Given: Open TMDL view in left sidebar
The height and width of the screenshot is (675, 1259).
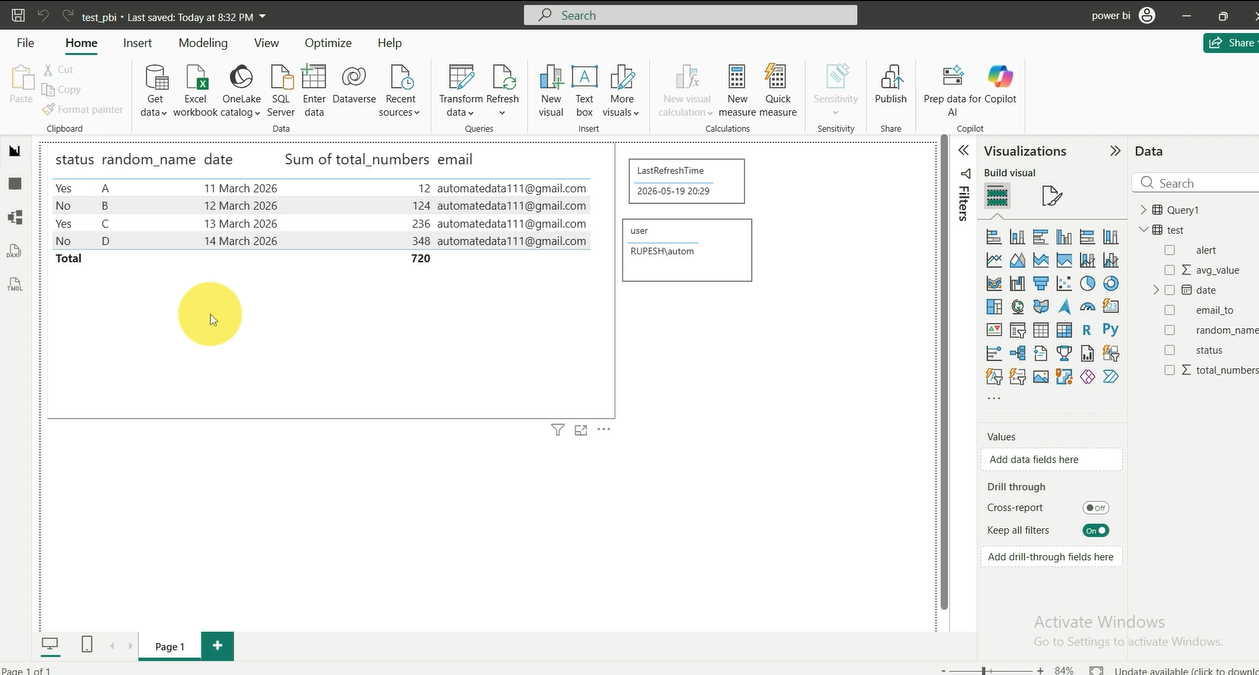Looking at the screenshot, I should point(15,284).
